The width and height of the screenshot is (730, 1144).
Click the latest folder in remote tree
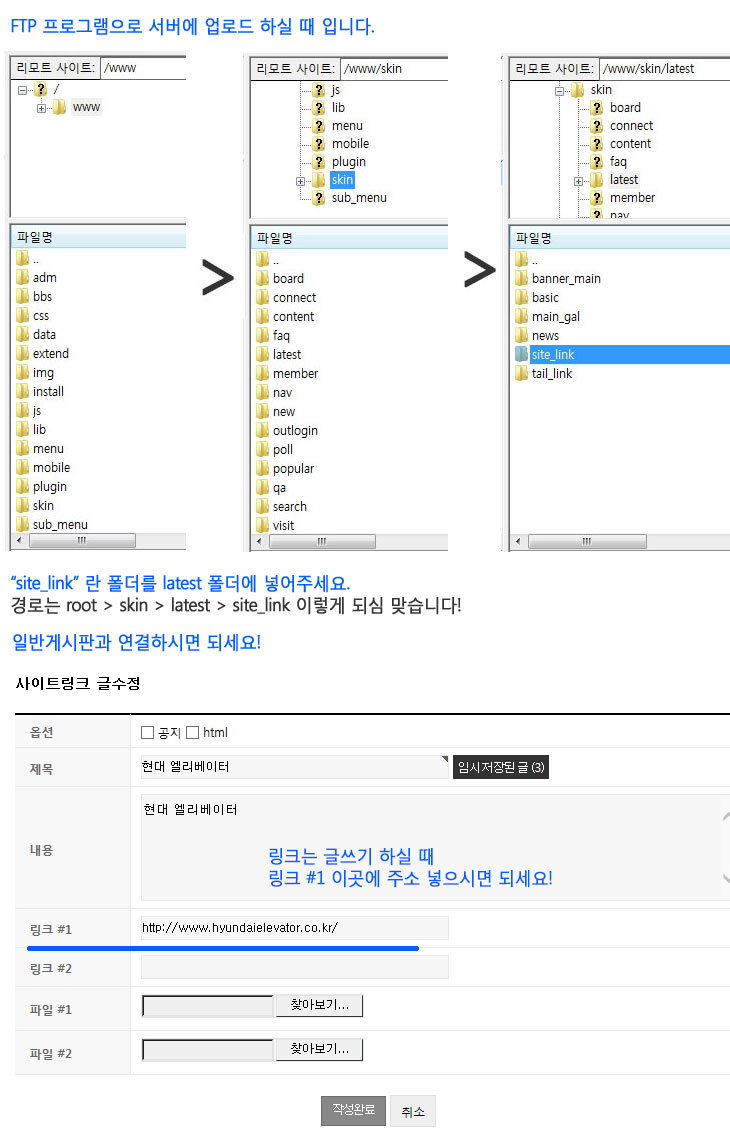pyautogui.click(x=623, y=180)
